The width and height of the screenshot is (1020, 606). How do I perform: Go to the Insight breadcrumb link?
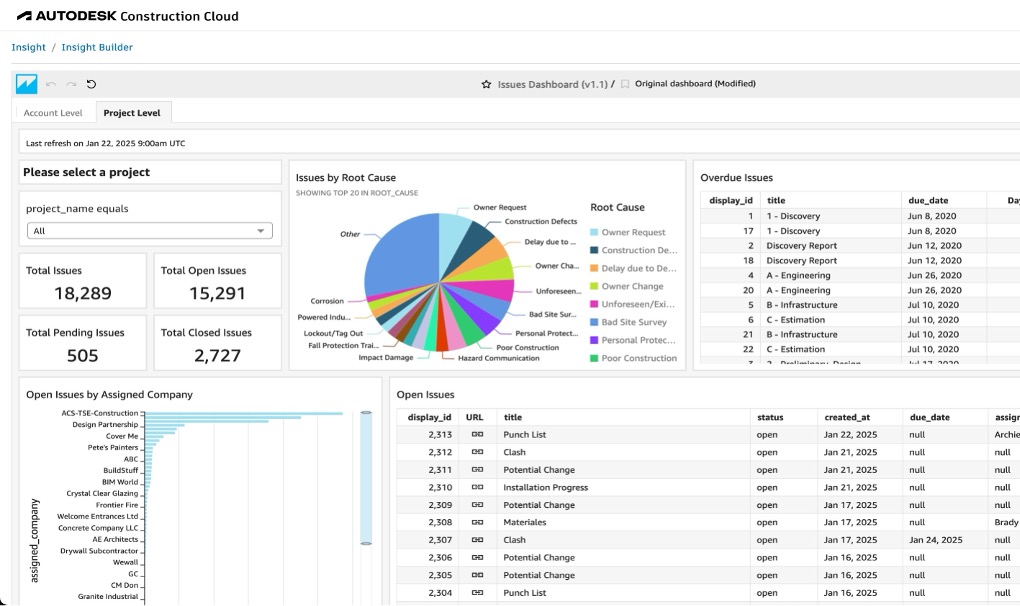pos(29,47)
